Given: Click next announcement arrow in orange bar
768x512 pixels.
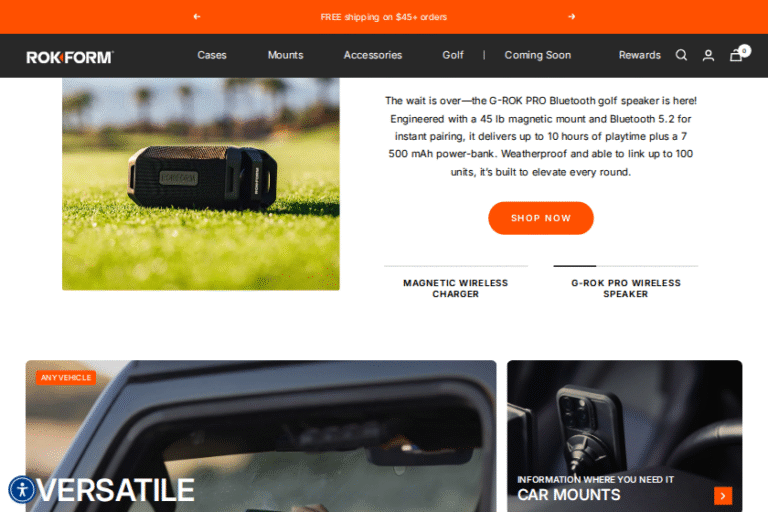Looking at the screenshot, I should pos(571,17).
